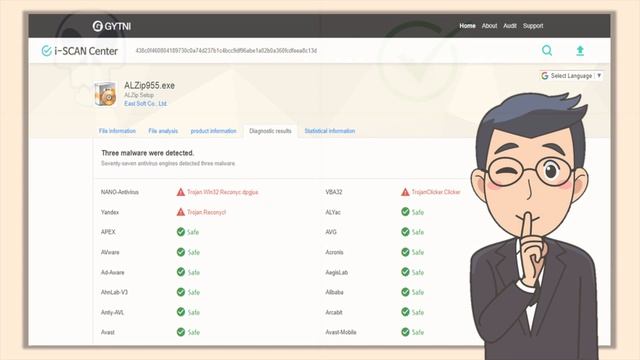
Task: Click the green check icon for Avast
Action: click(181, 332)
